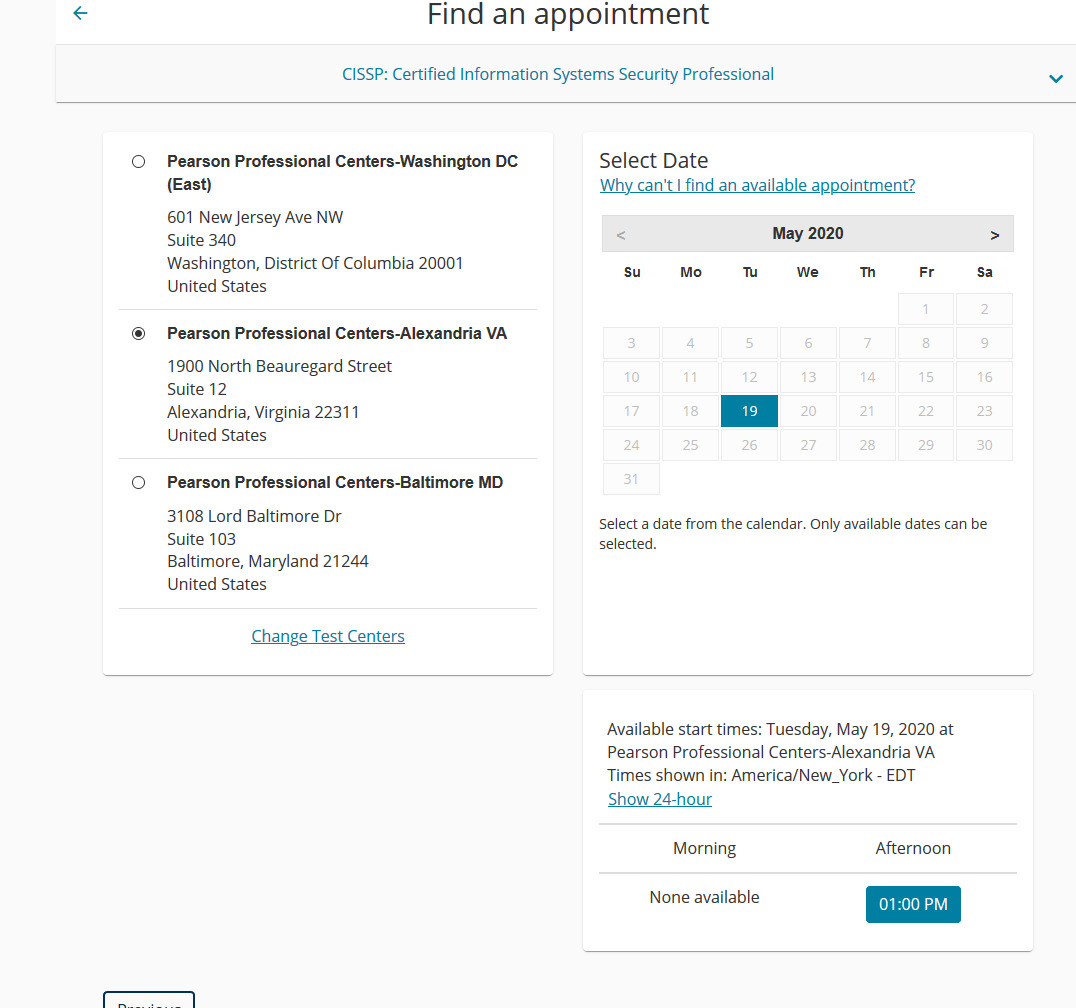Go to previous month in calendar
This screenshot has width=1076, height=1008.
click(x=621, y=235)
